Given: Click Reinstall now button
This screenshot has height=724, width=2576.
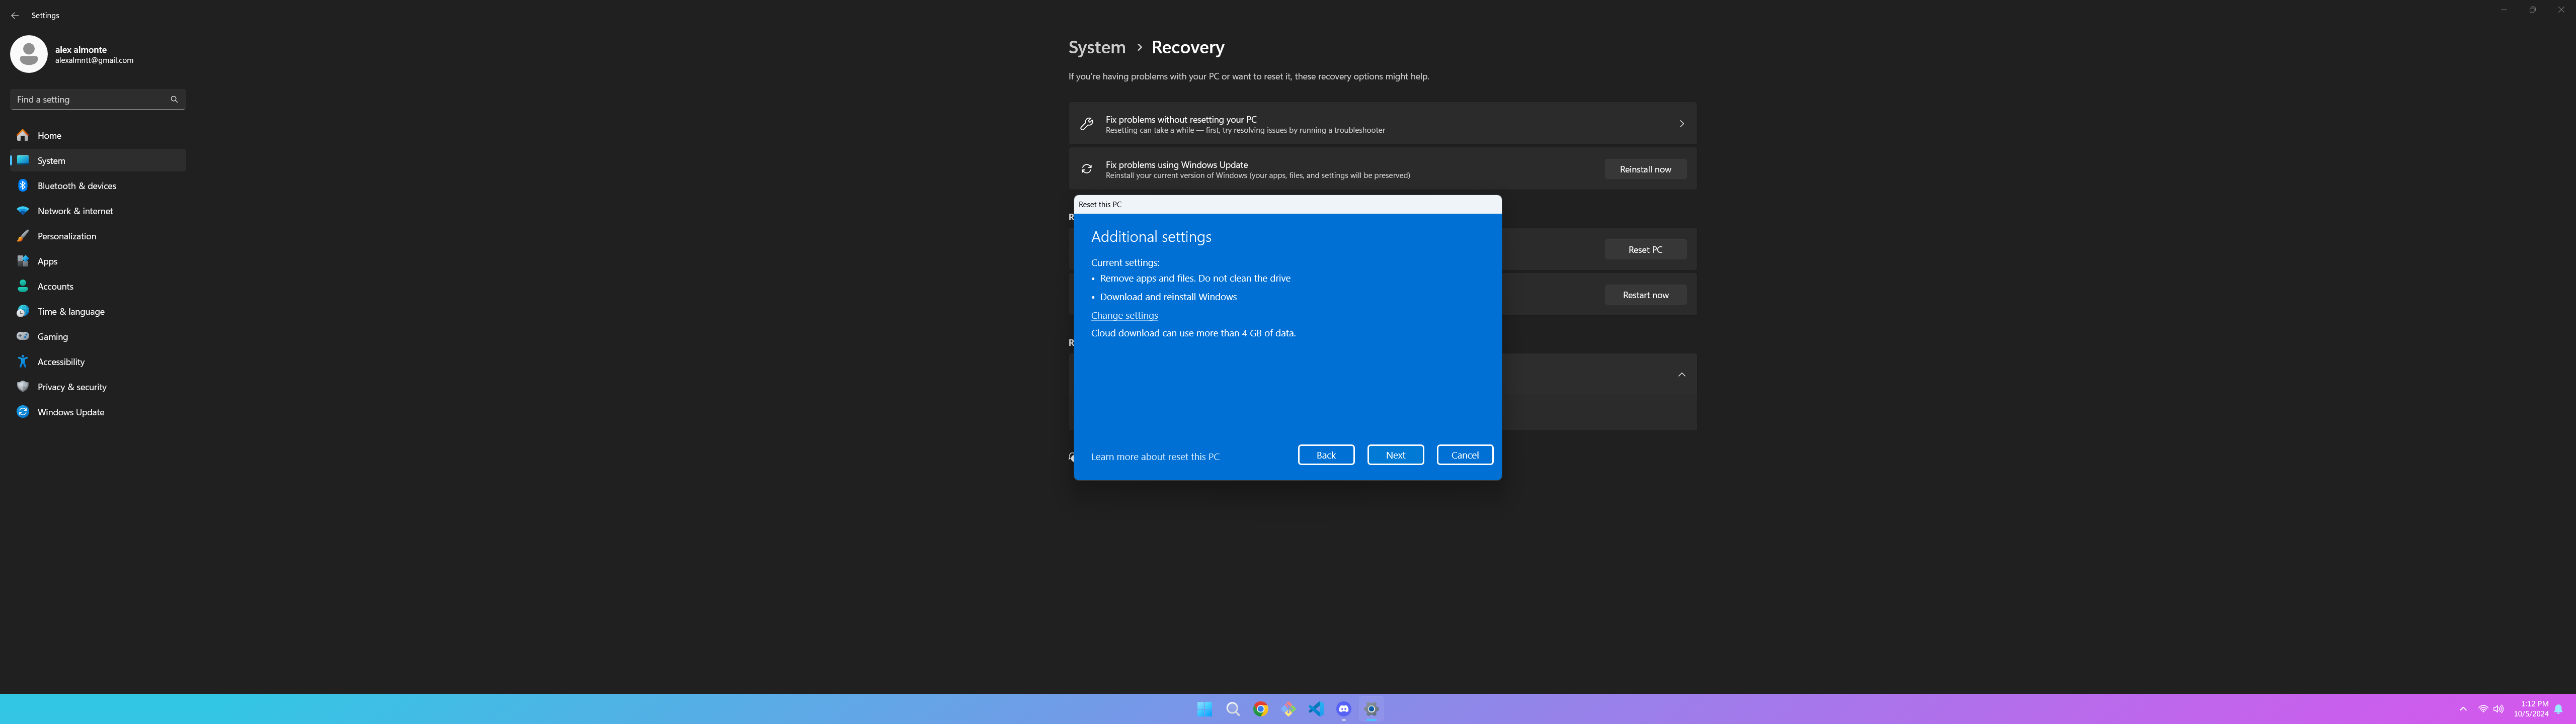Looking at the screenshot, I should click(x=1645, y=169).
